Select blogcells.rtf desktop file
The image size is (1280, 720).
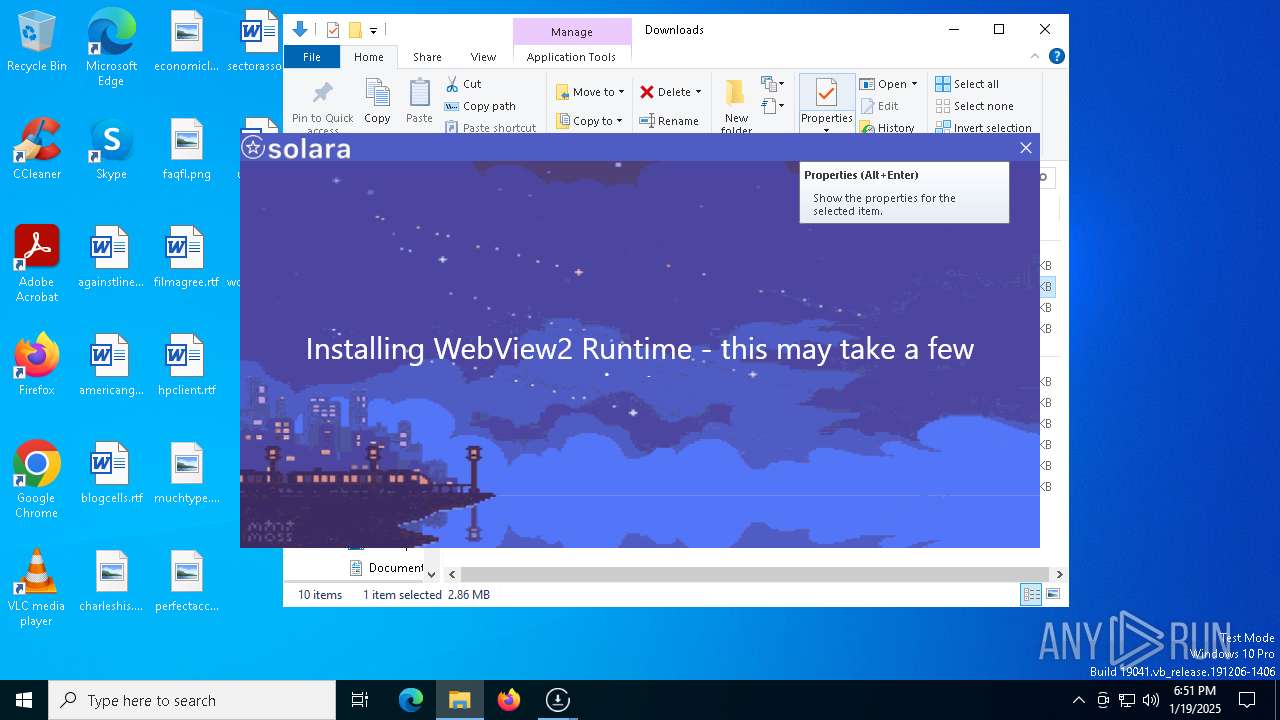[x=111, y=473]
